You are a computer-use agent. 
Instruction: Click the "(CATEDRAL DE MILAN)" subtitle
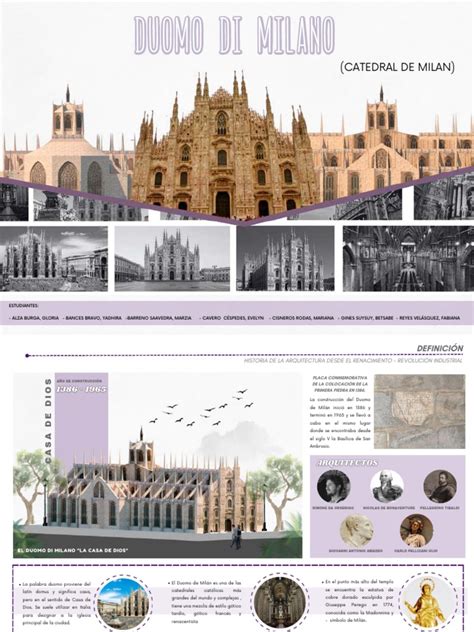397,67
